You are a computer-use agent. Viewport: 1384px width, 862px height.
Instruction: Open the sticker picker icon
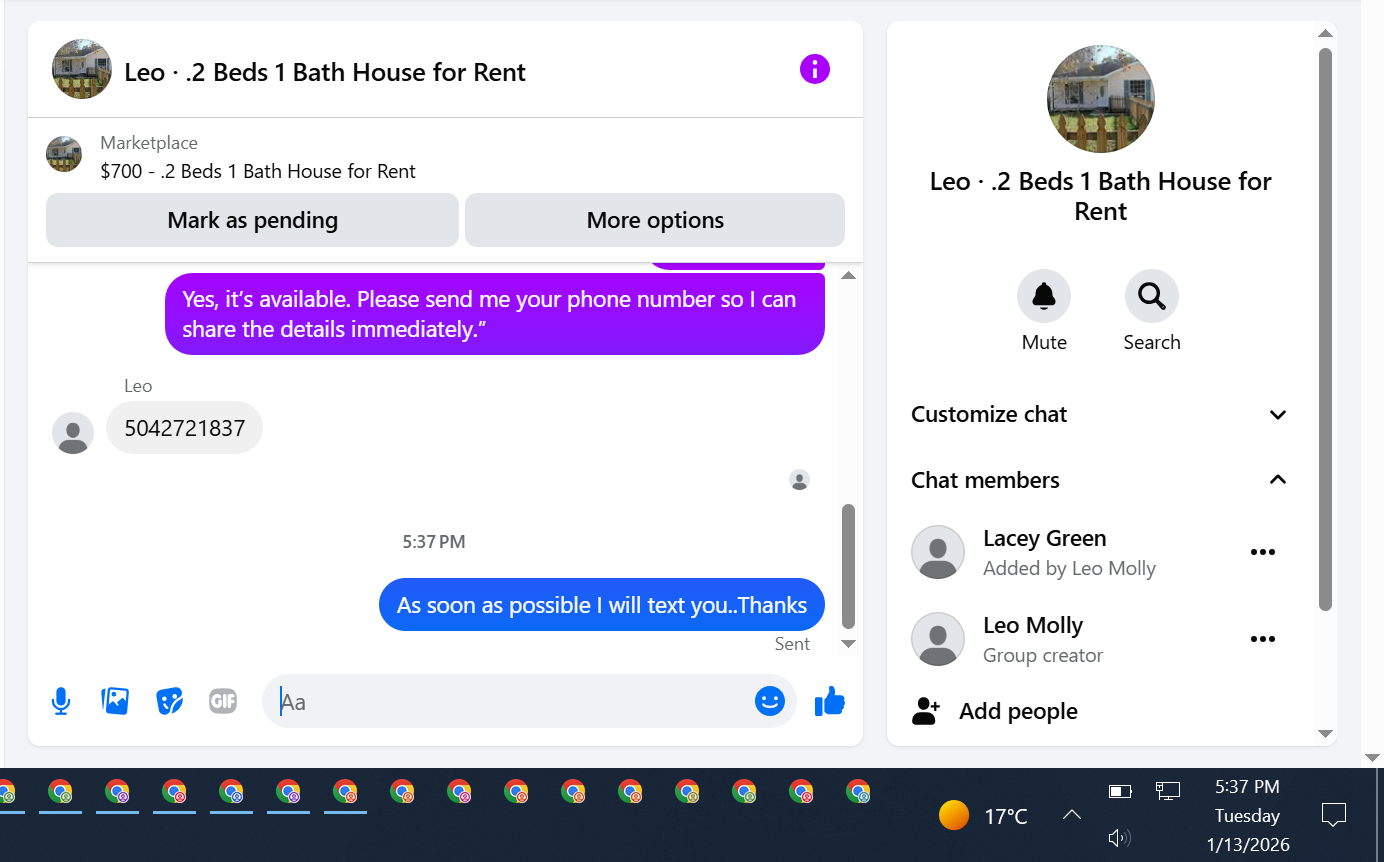[170, 701]
